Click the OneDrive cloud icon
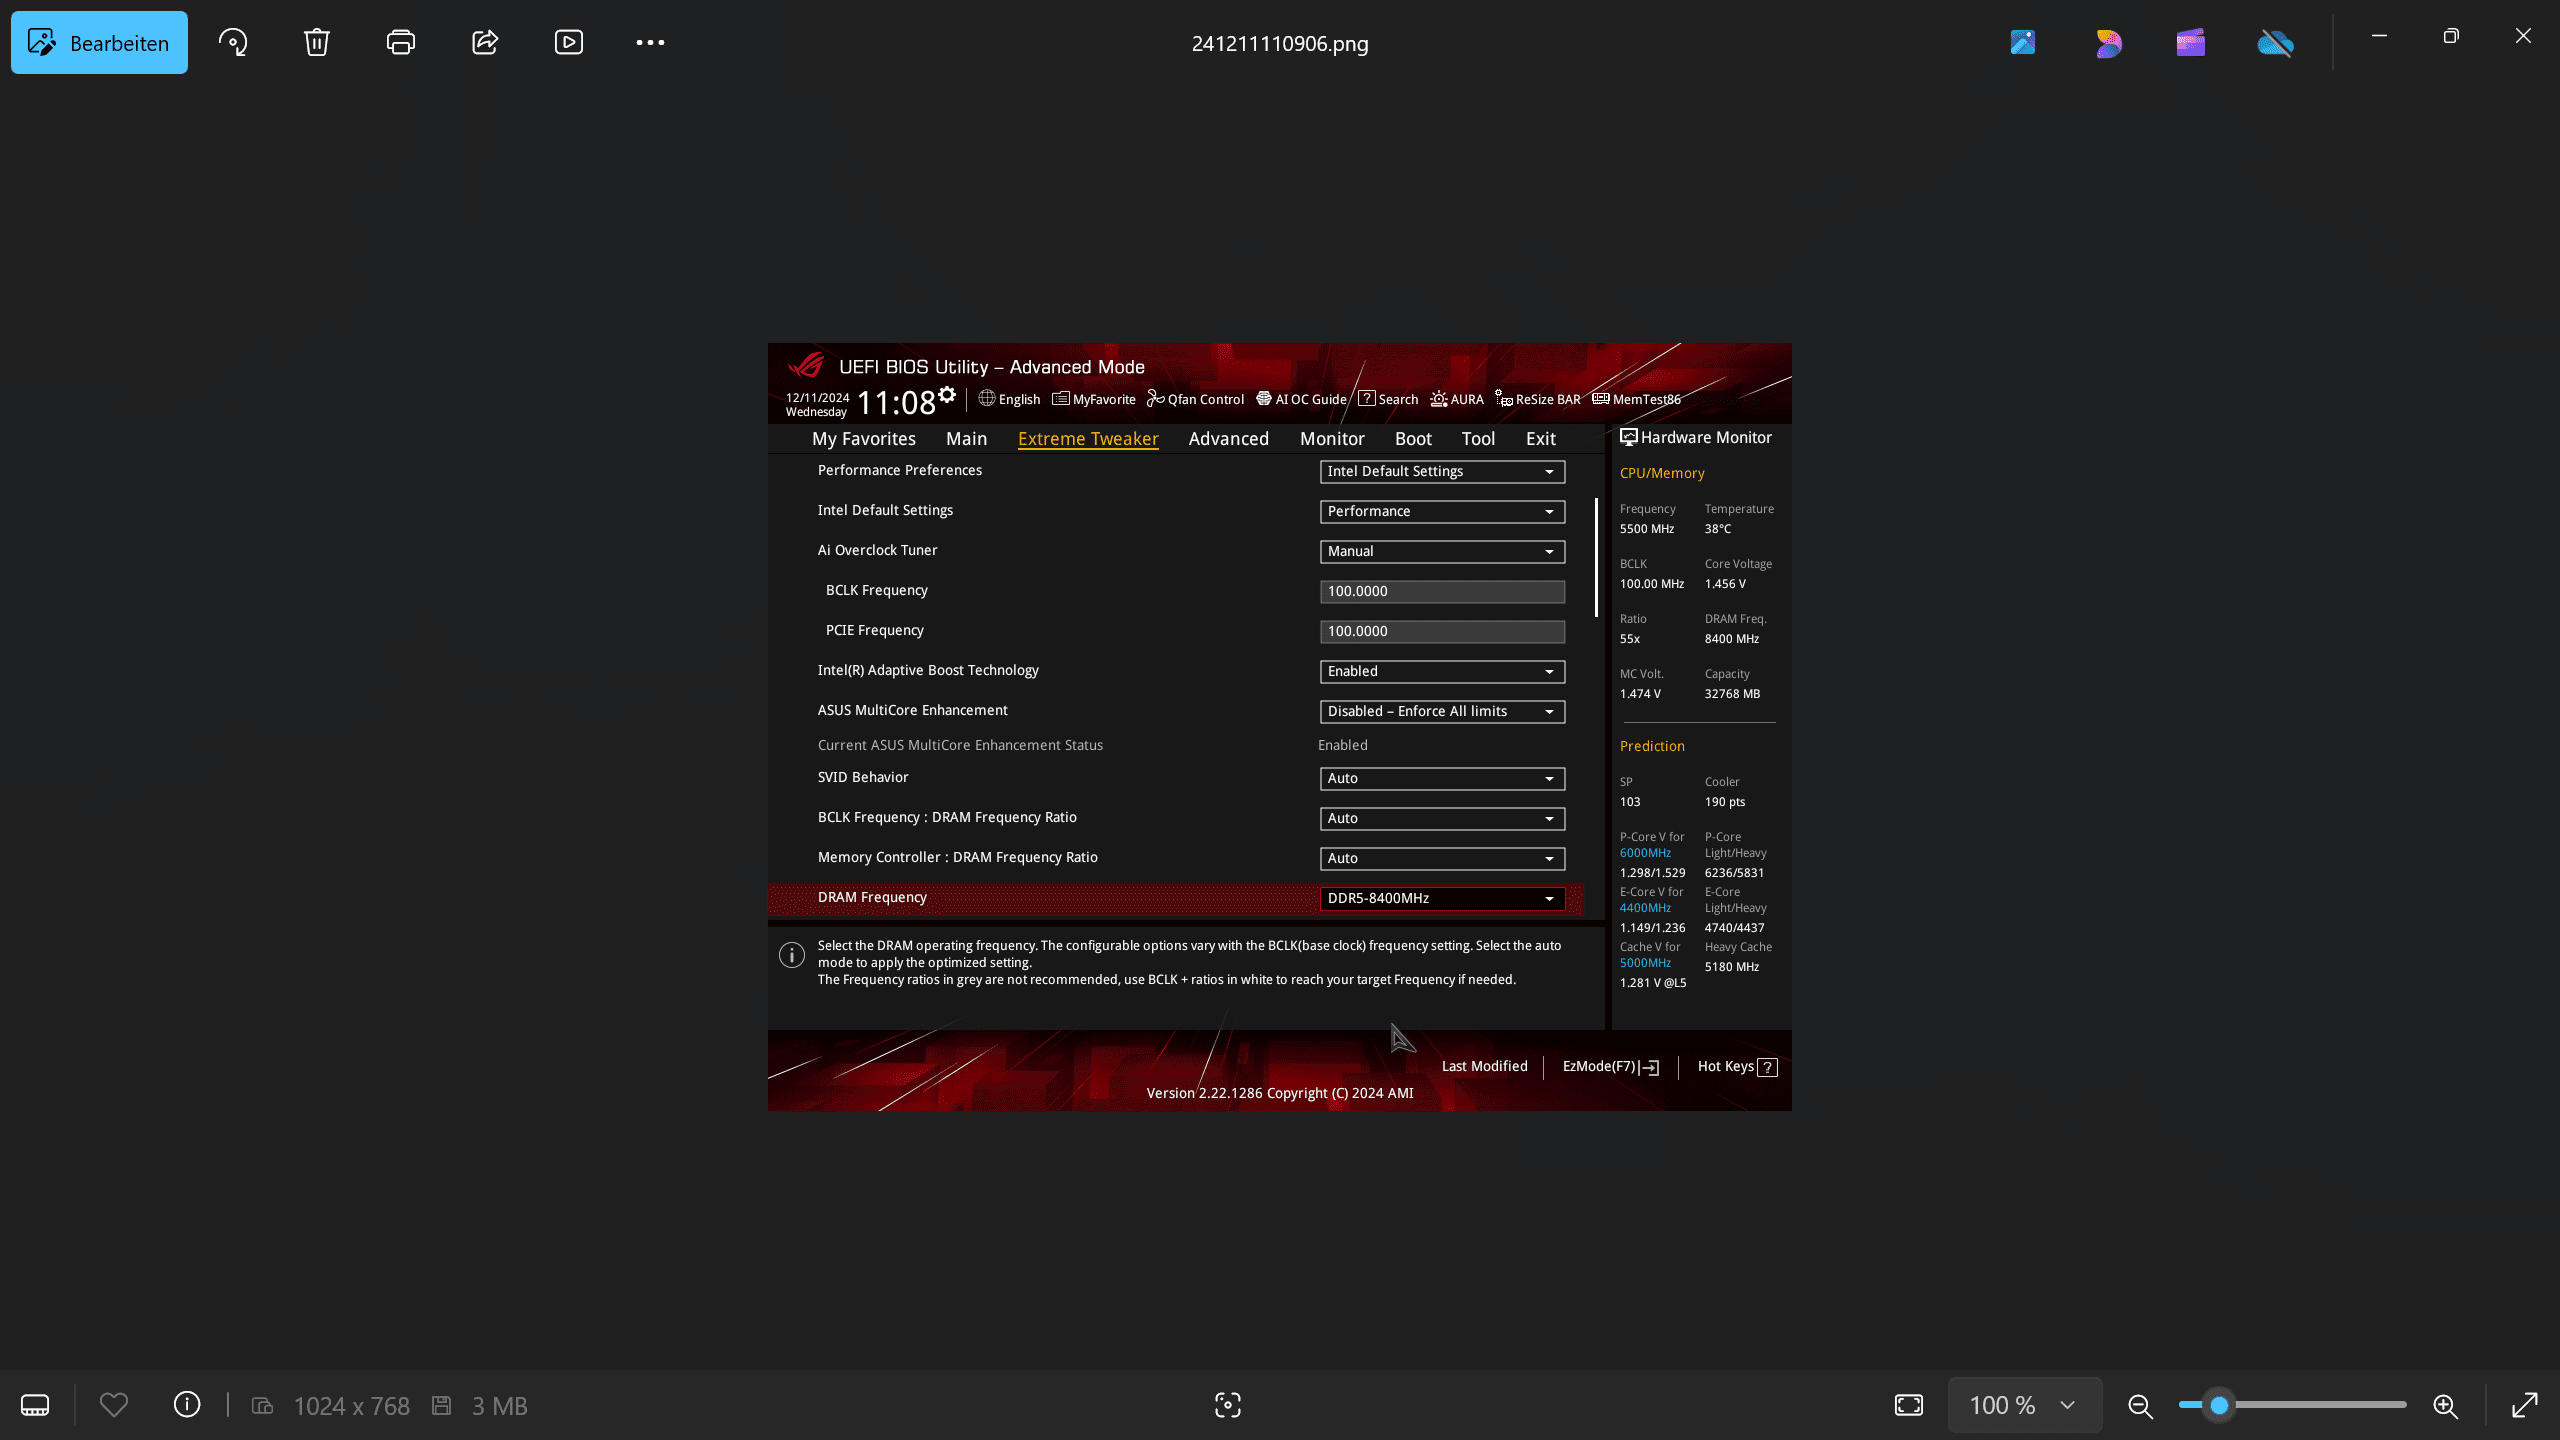This screenshot has width=2560, height=1440. click(2275, 42)
